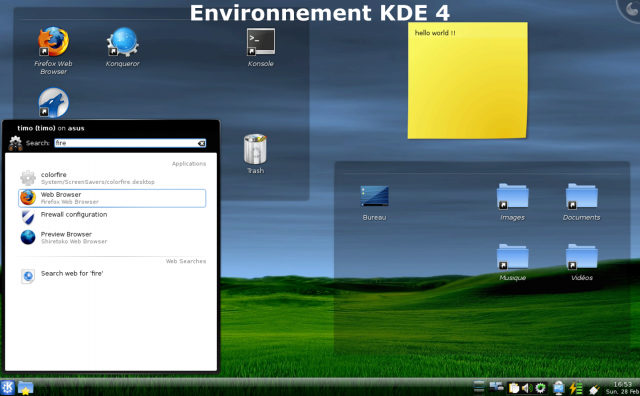Click the 'timo (timo) on asus' user label
The width and height of the screenshot is (640, 396).
[51, 128]
